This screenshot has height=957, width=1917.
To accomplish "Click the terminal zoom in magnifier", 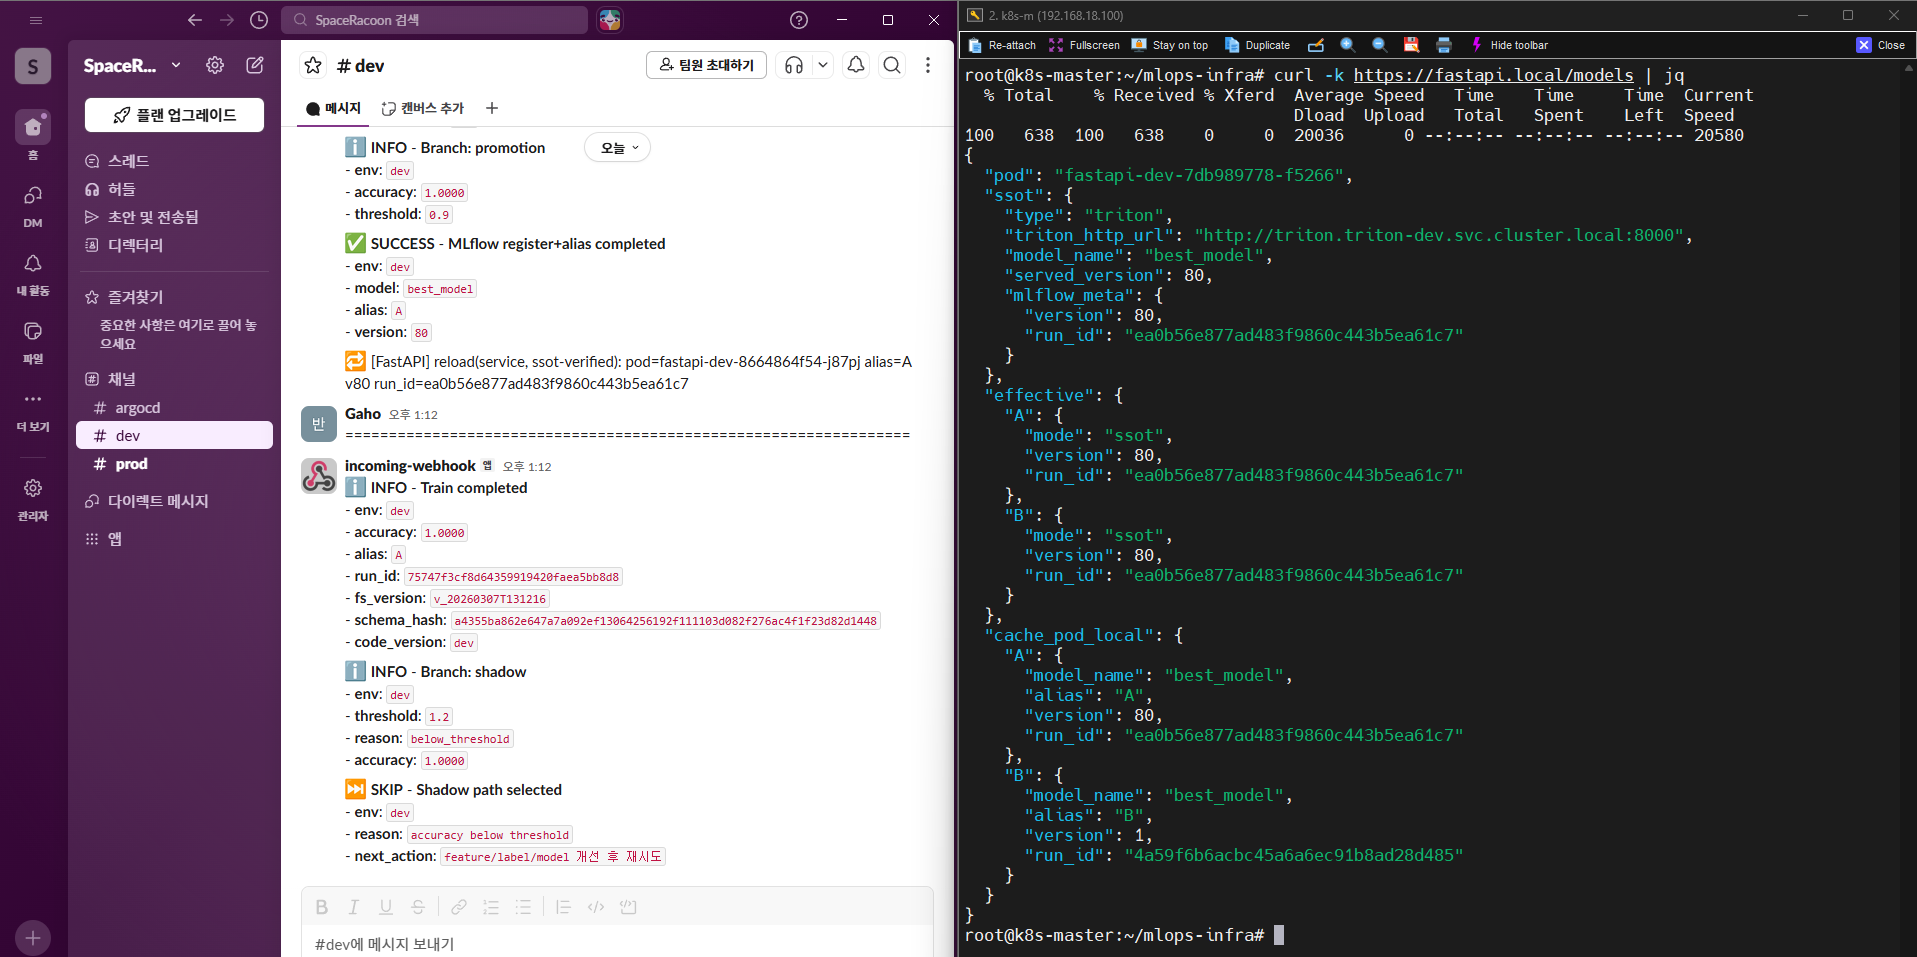I will (1347, 45).
